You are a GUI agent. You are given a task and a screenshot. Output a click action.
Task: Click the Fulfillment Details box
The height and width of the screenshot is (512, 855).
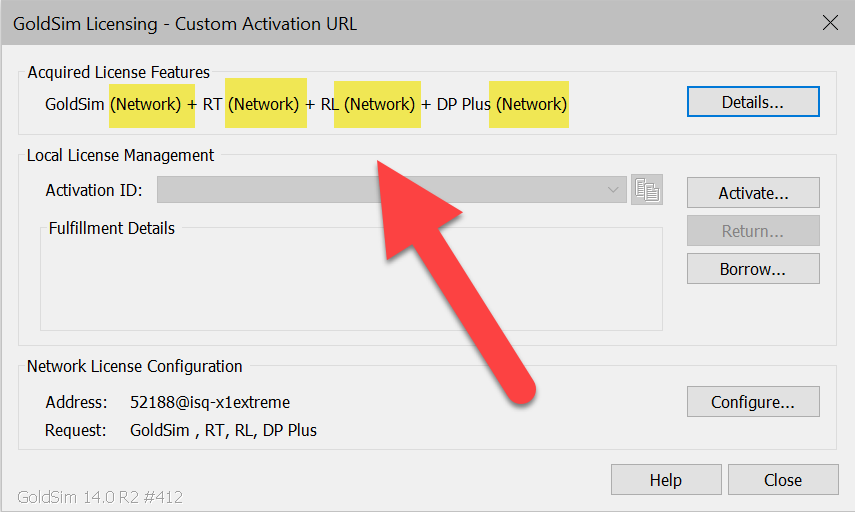351,279
